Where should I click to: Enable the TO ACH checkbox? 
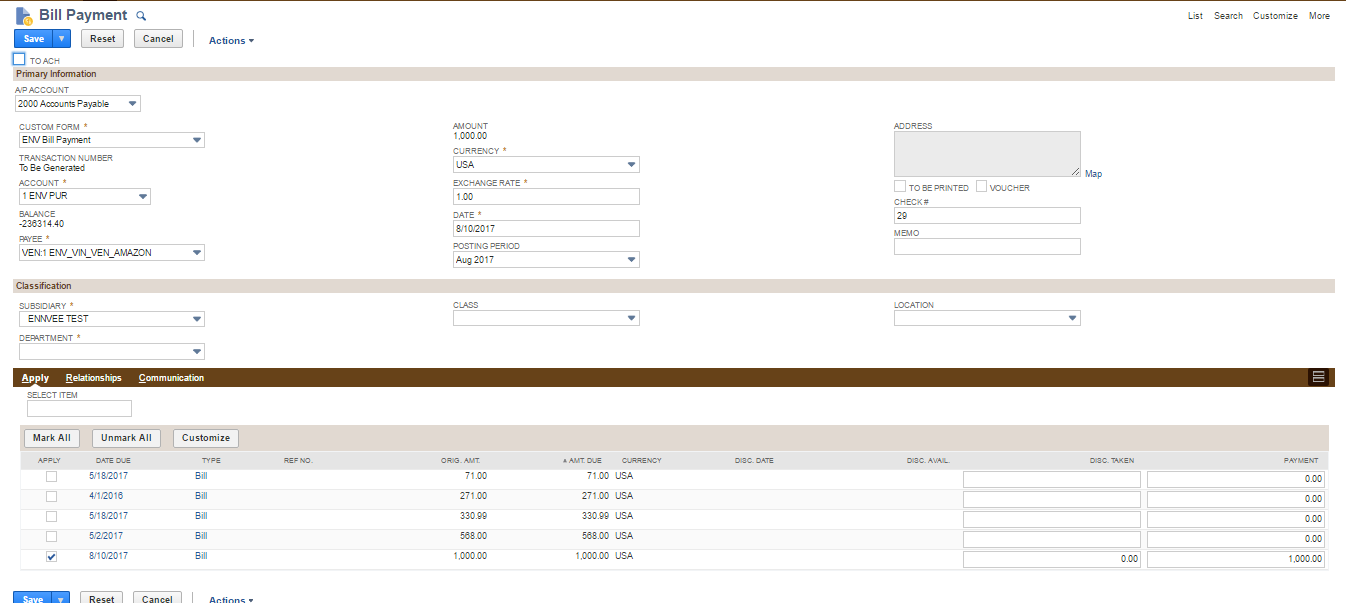click(x=17, y=58)
